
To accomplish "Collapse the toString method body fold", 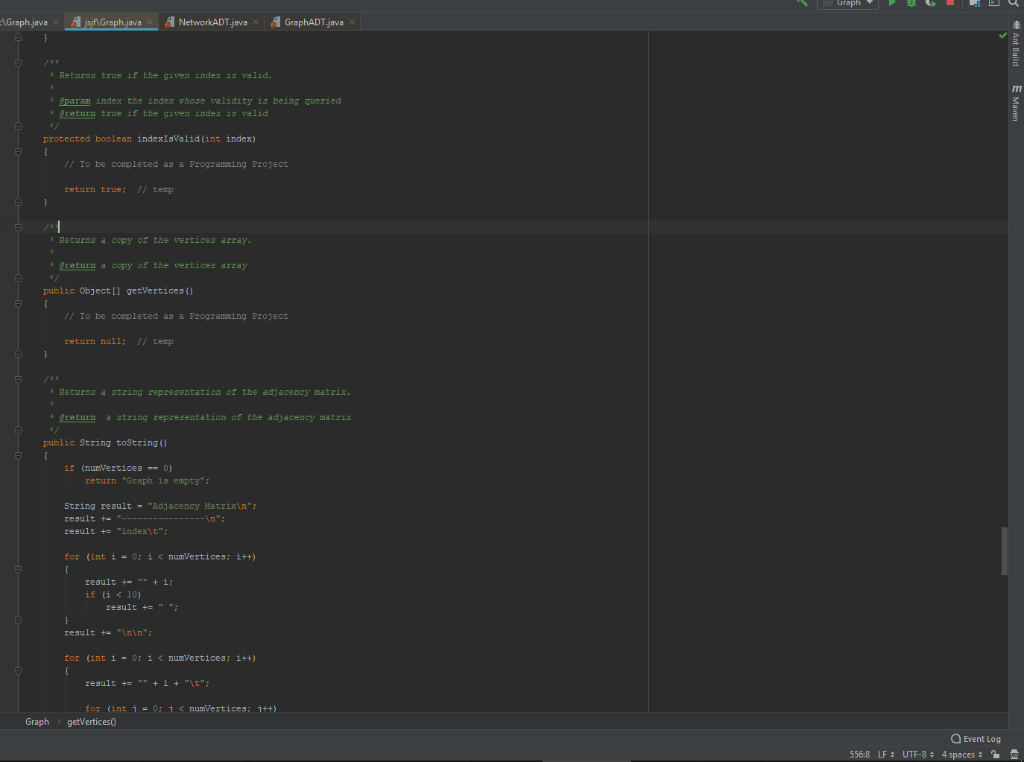I will click(x=18, y=456).
